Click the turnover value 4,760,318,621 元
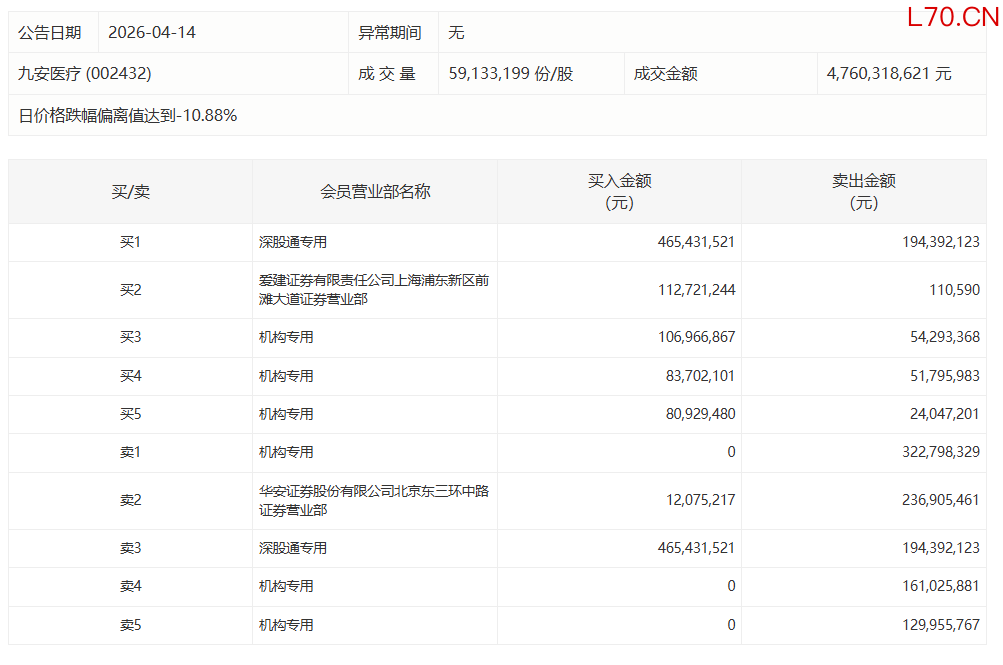 click(x=889, y=73)
